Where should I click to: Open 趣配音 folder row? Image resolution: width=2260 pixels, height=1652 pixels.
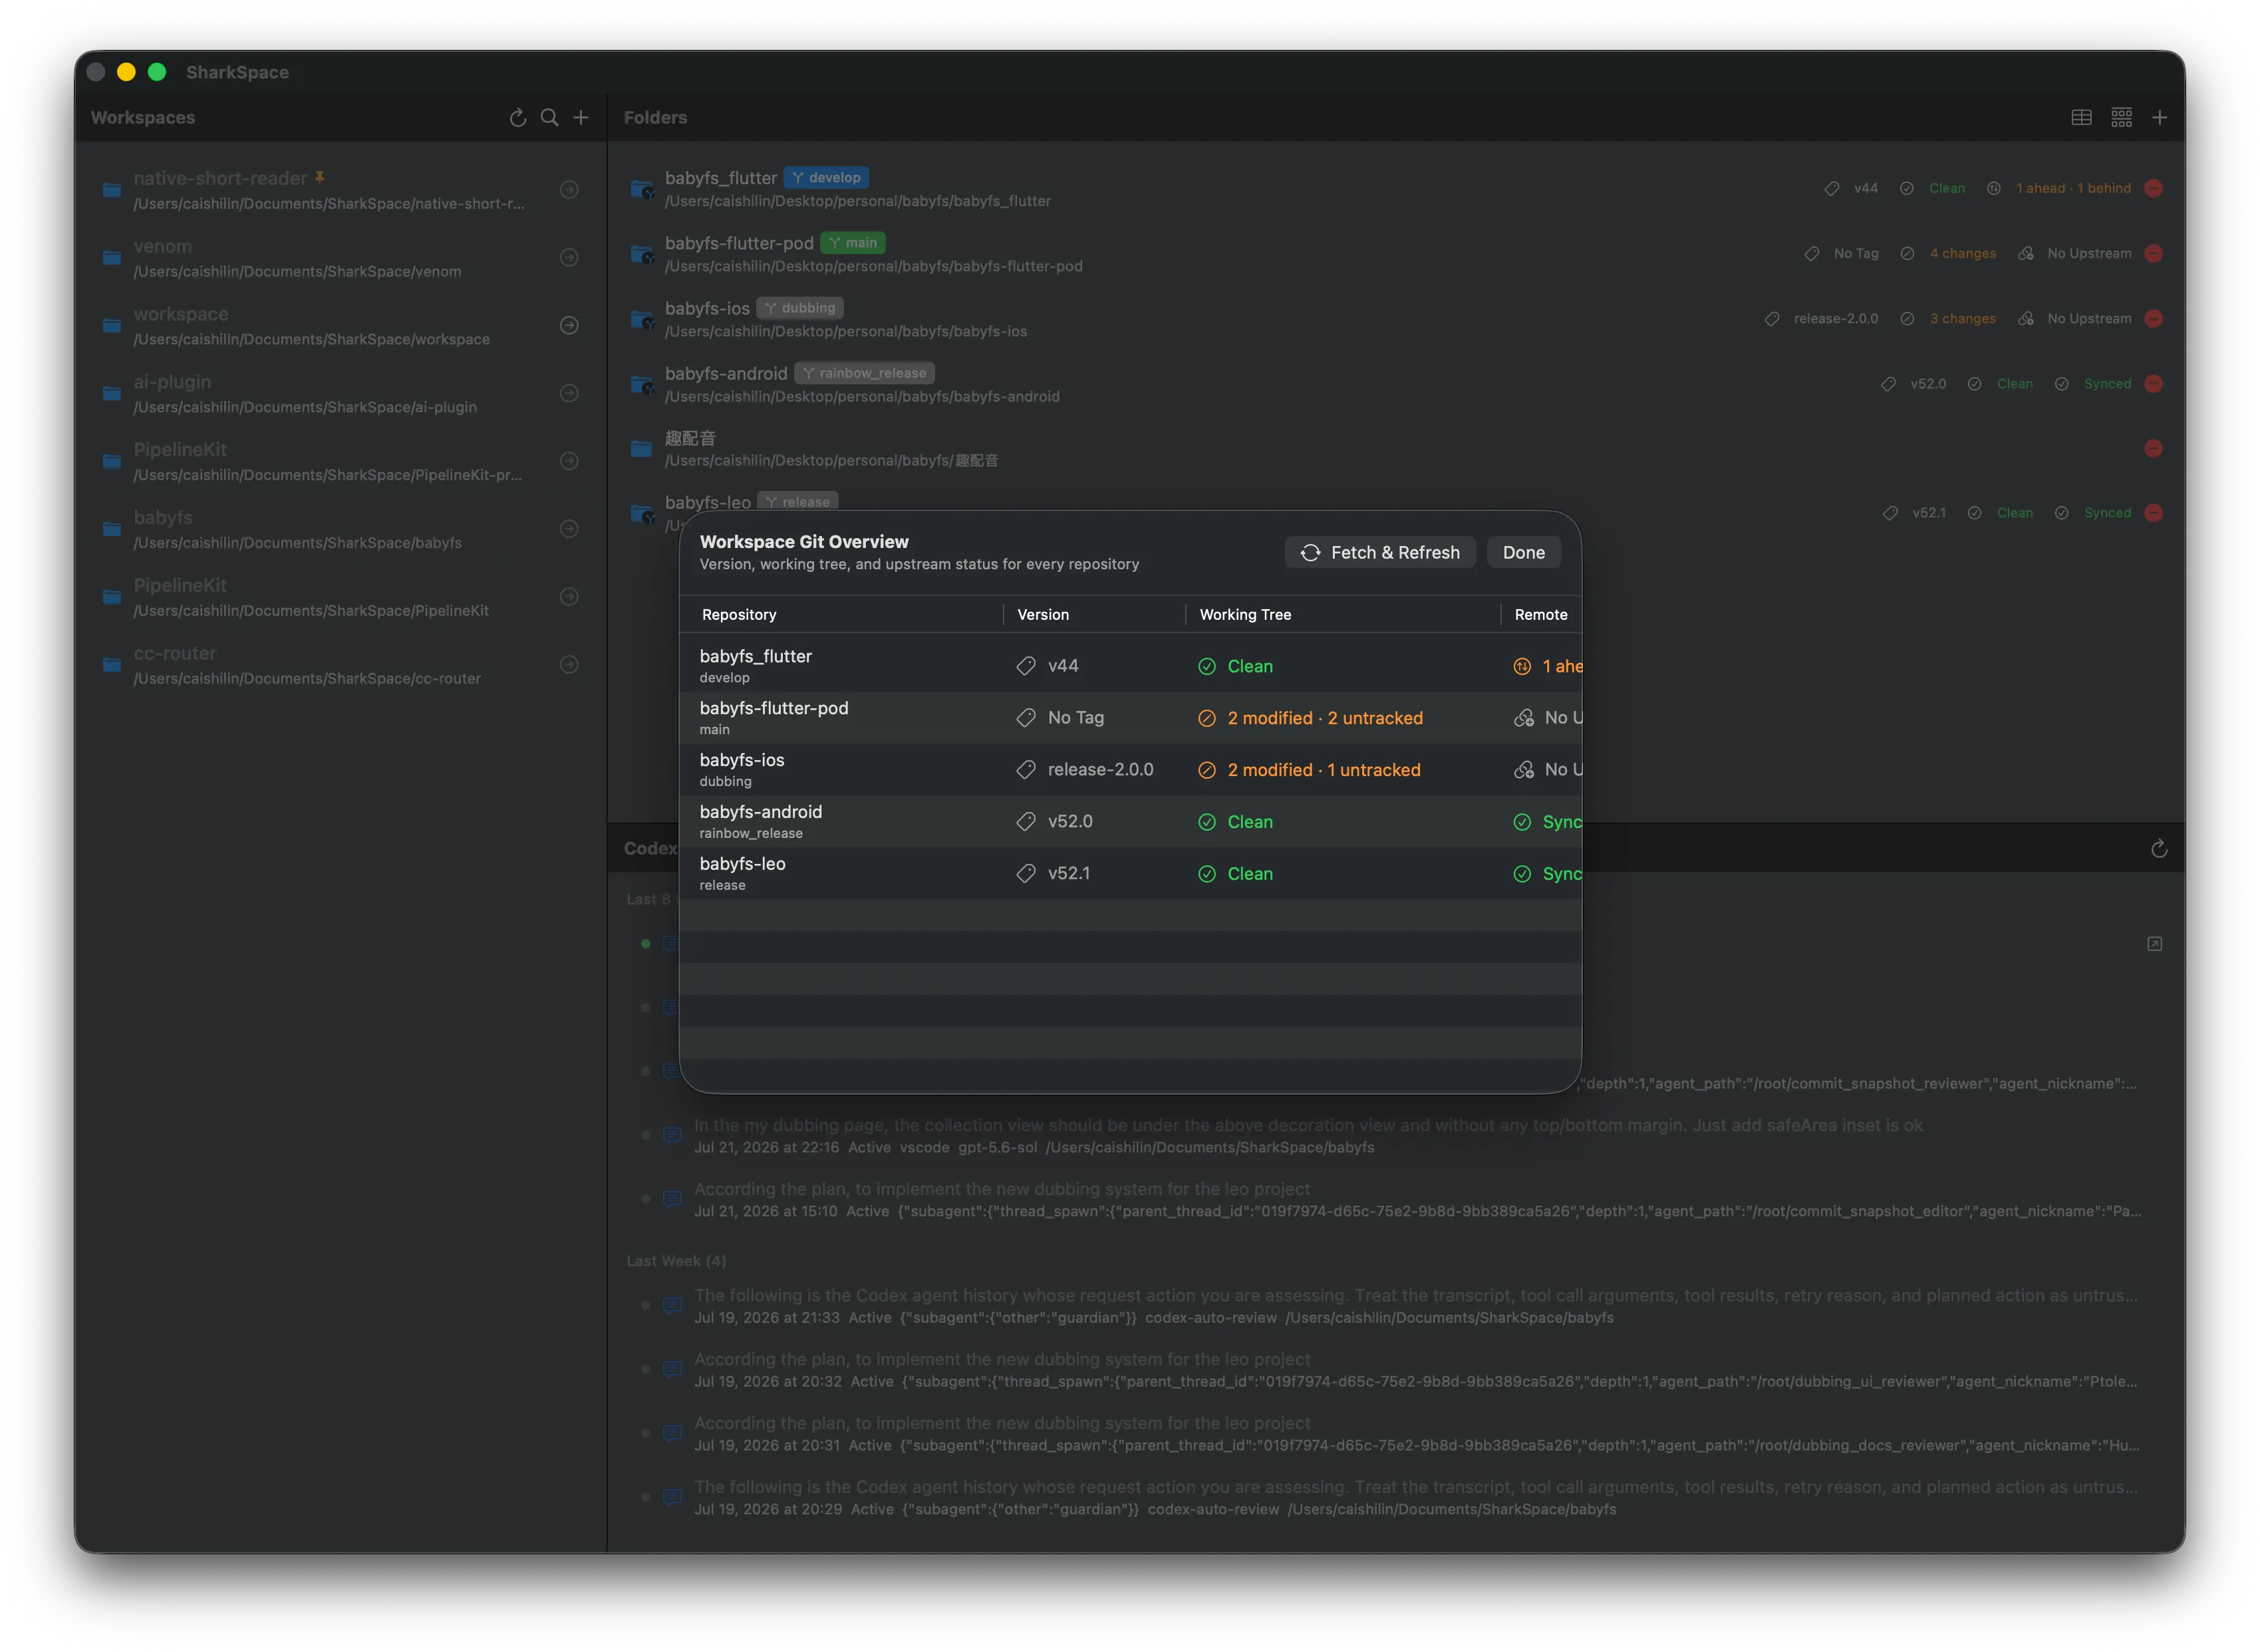[1395, 449]
